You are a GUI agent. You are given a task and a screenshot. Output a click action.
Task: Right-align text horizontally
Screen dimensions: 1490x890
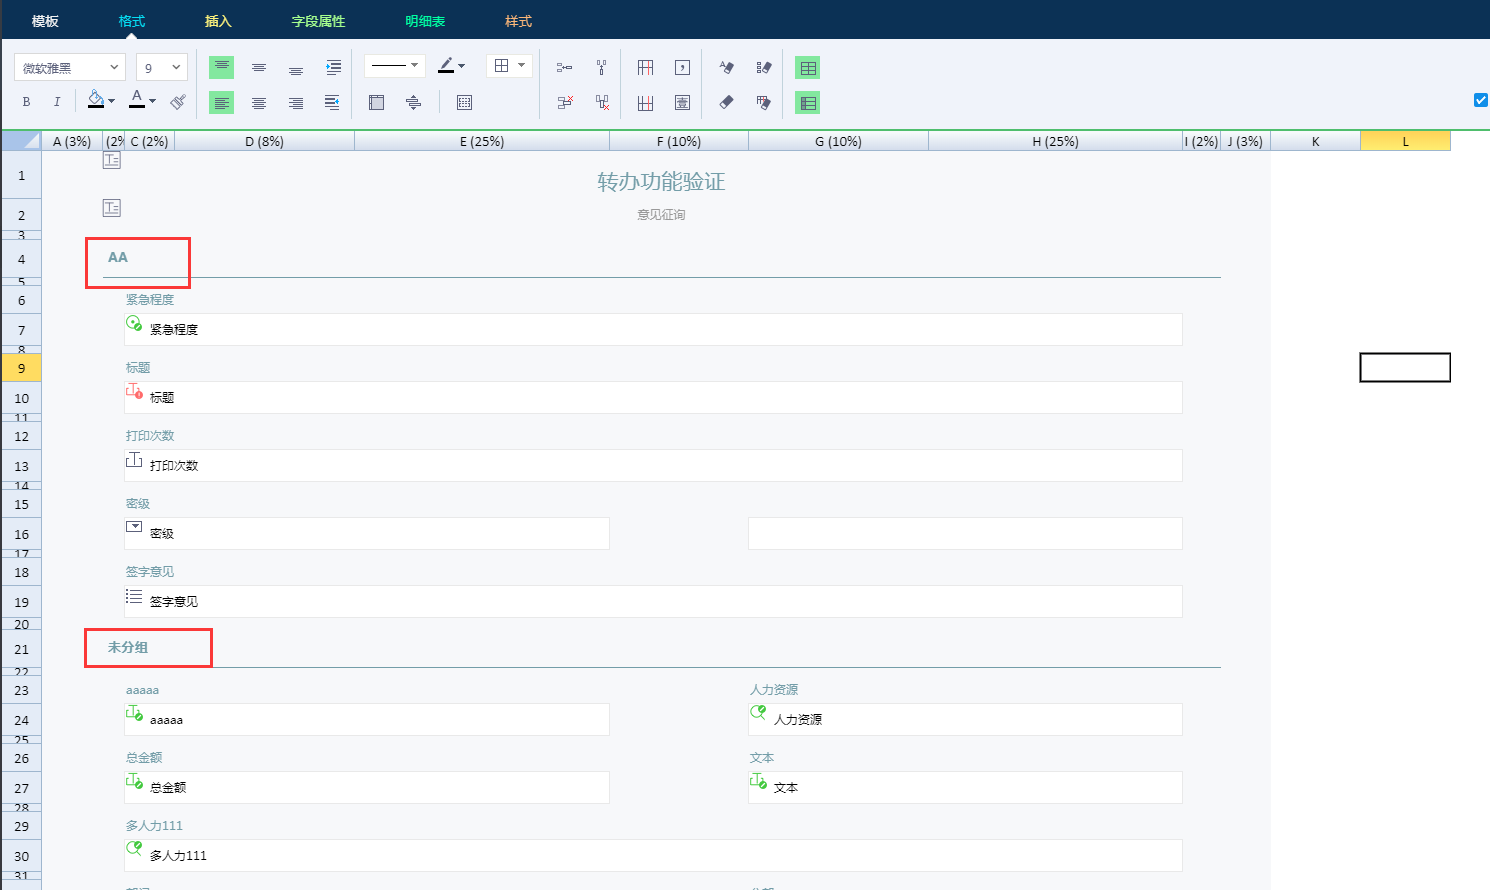pyautogui.click(x=296, y=103)
